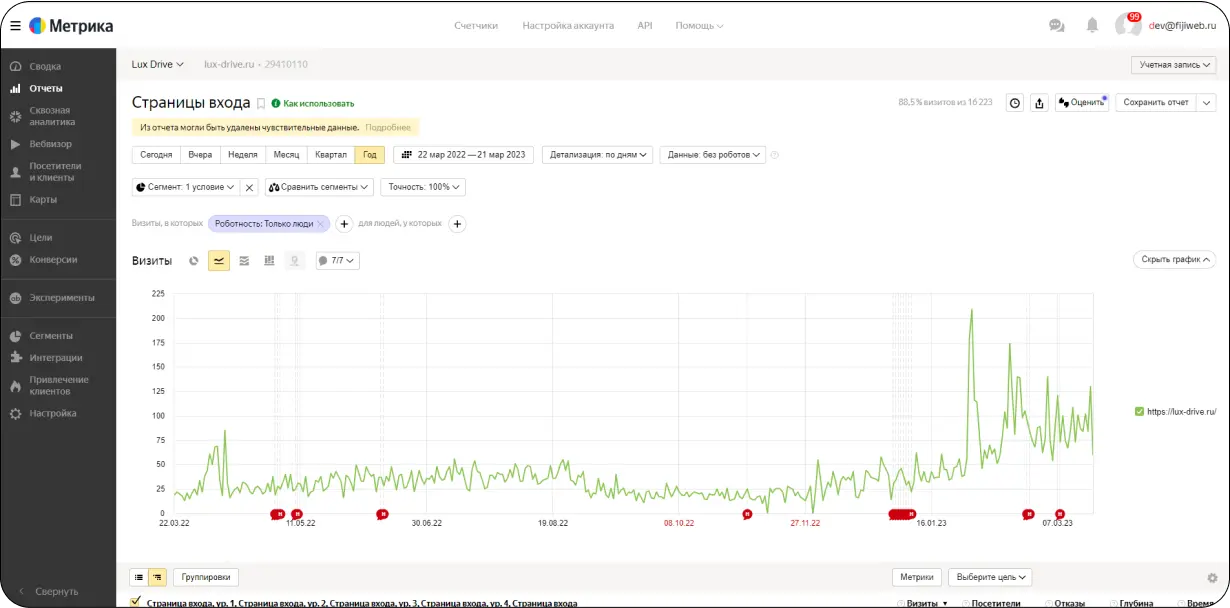Select the Месяц period
1230x608 pixels.
click(286, 155)
